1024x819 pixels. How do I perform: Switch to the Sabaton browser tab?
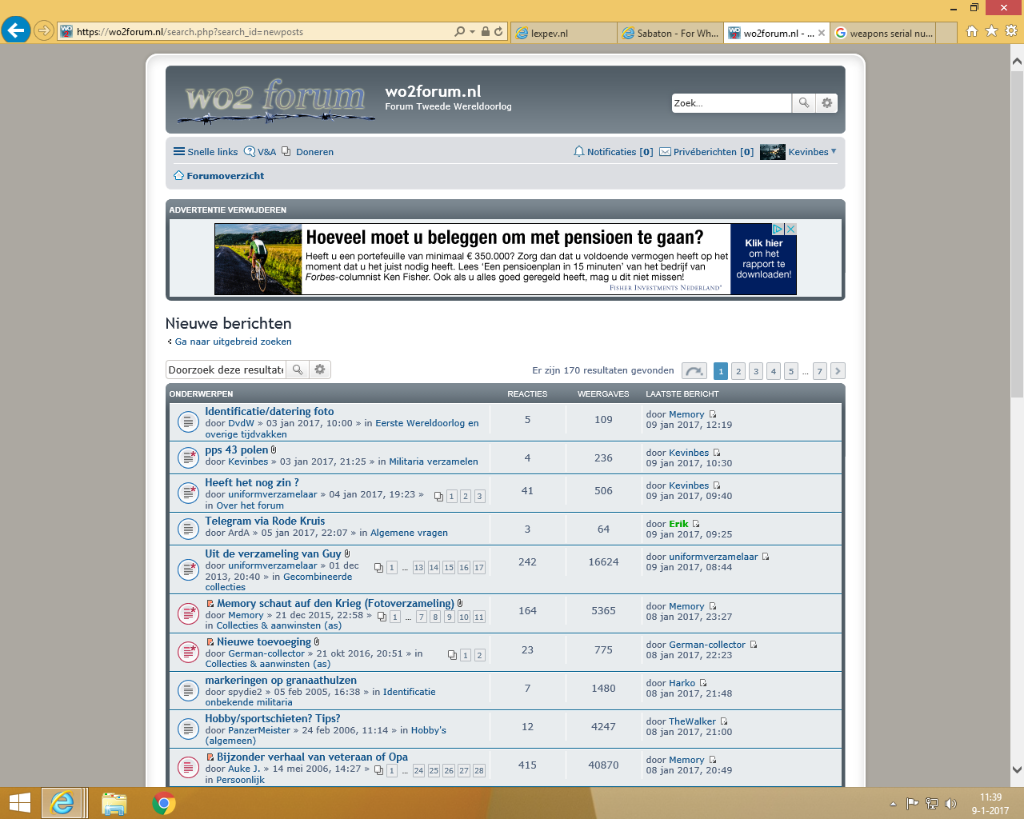[x=668, y=32]
